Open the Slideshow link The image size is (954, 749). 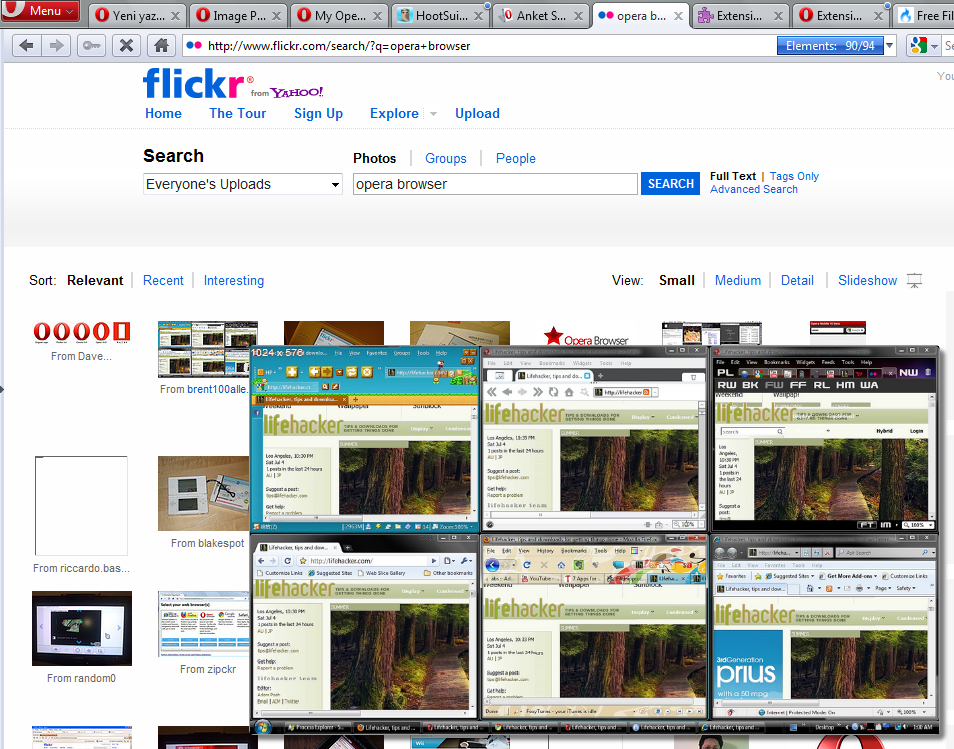coord(867,280)
